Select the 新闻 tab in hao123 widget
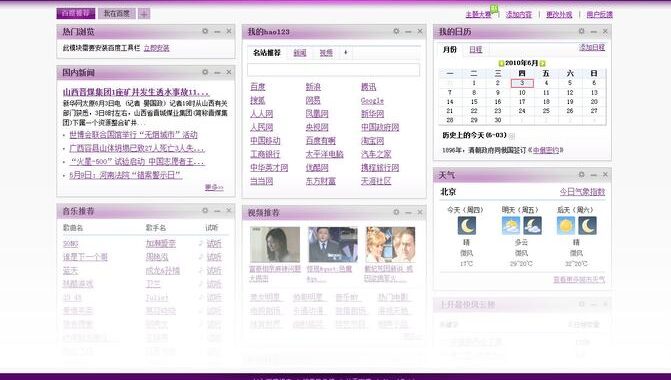The height and width of the screenshot is (380, 671). [300, 53]
